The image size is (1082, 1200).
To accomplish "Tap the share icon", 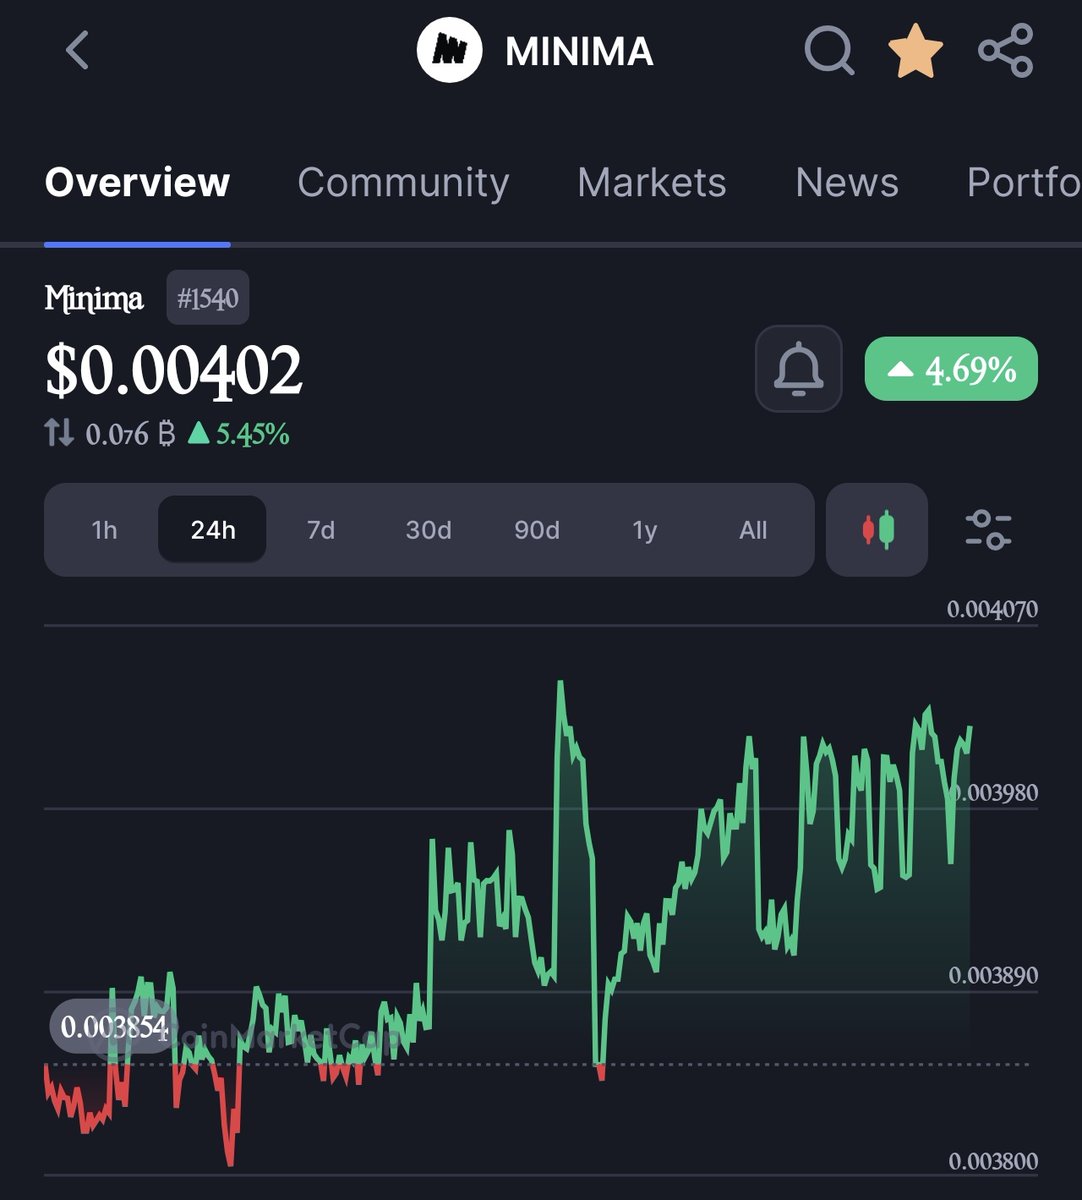I will [1005, 51].
